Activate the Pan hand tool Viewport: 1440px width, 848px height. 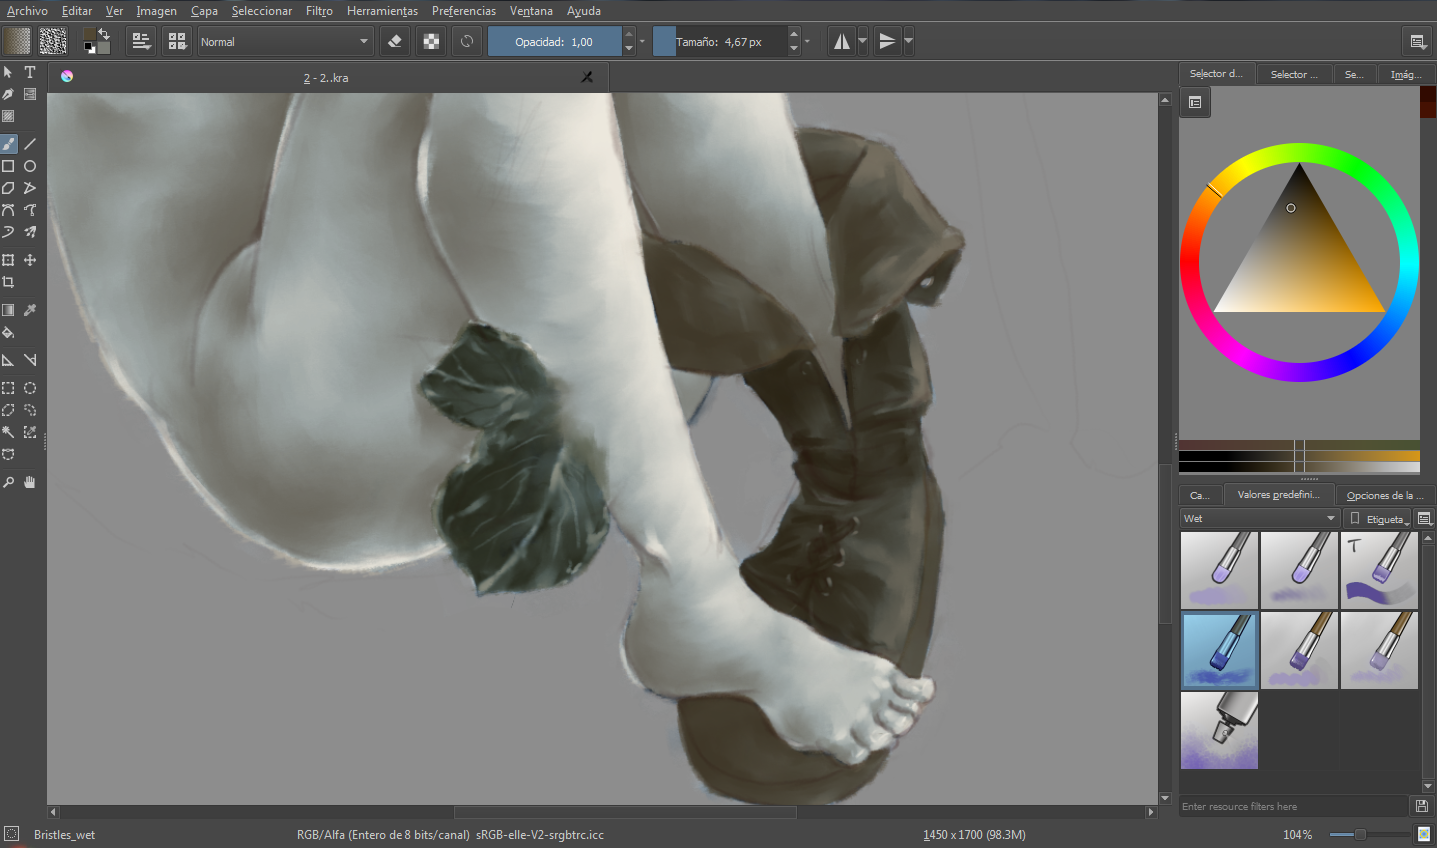(x=30, y=482)
